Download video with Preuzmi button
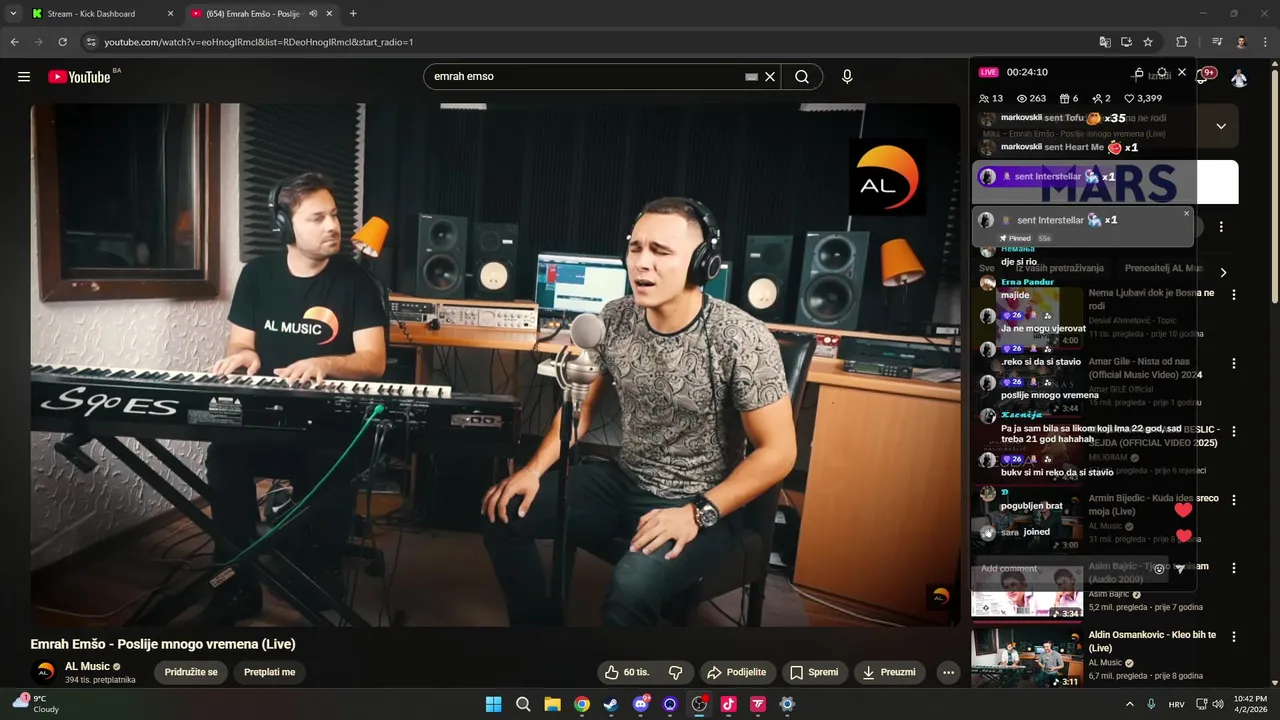The width and height of the screenshot is (1280, 720). (x=889, y=672)
